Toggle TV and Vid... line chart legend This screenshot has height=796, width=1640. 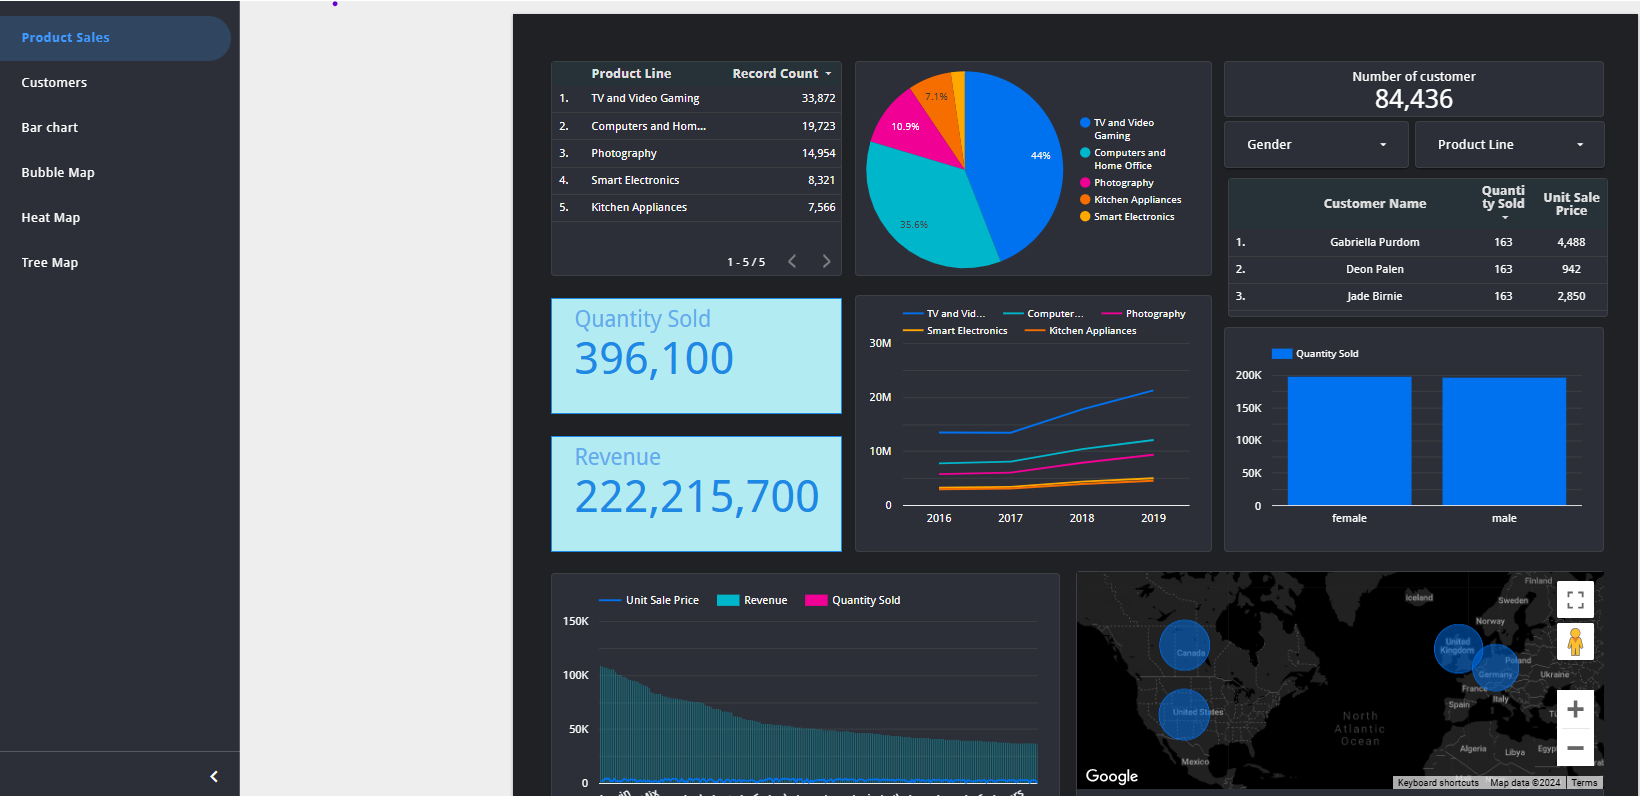[x=944, y=314]
